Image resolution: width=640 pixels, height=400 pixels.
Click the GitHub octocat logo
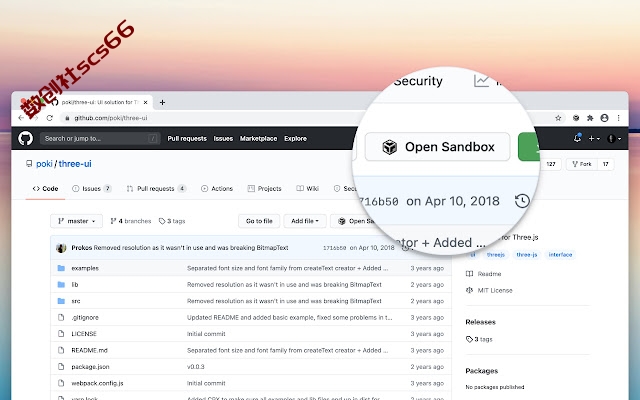click(x=25, y=138)
